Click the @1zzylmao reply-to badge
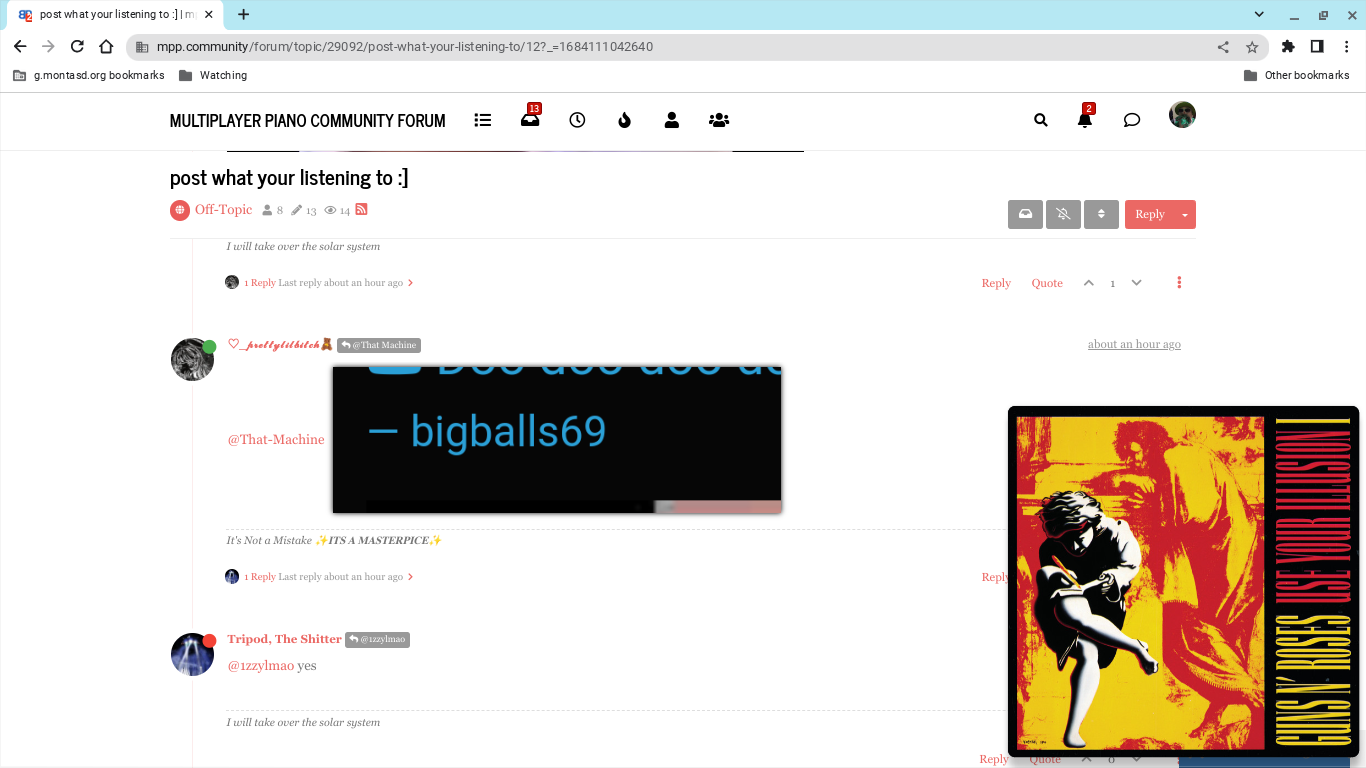The width and height of the screenshot is (1366, 768). coord(377,639)
